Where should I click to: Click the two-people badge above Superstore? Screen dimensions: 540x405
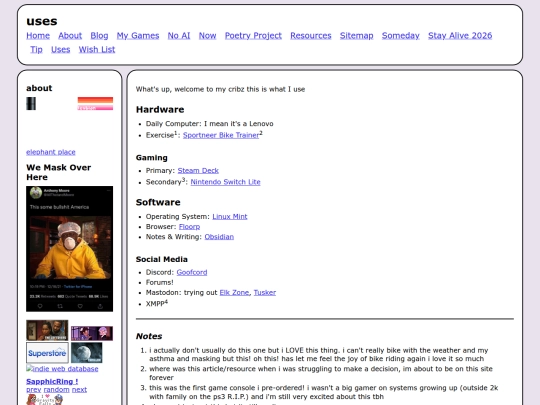(x=47, y=330)
